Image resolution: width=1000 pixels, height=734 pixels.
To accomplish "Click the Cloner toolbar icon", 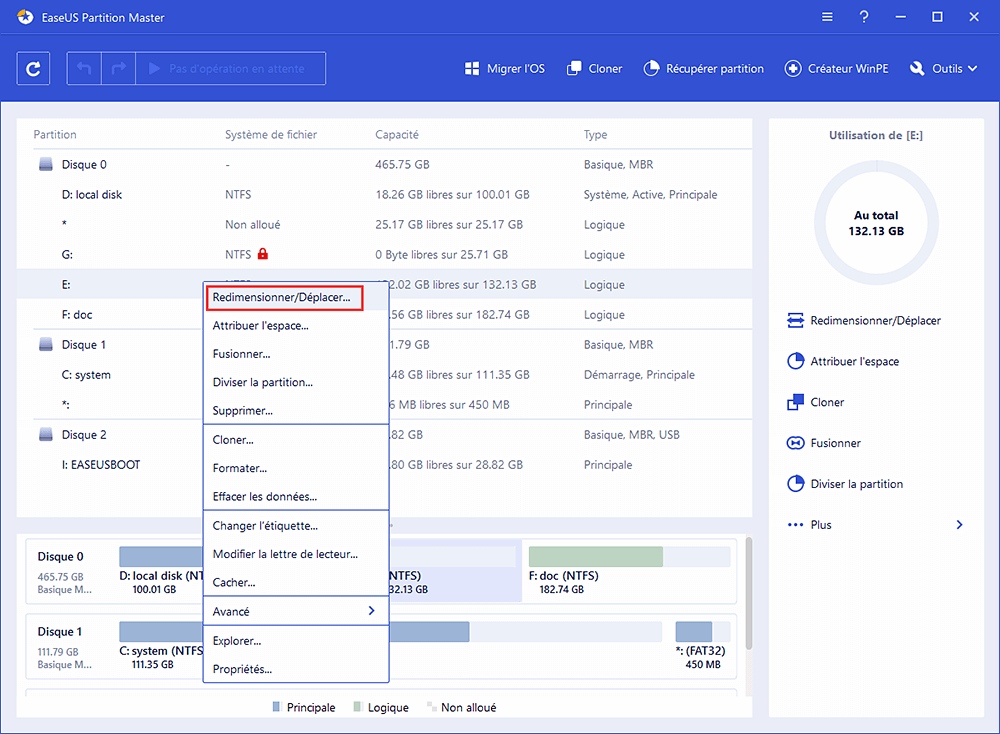I will coord(574,68).
